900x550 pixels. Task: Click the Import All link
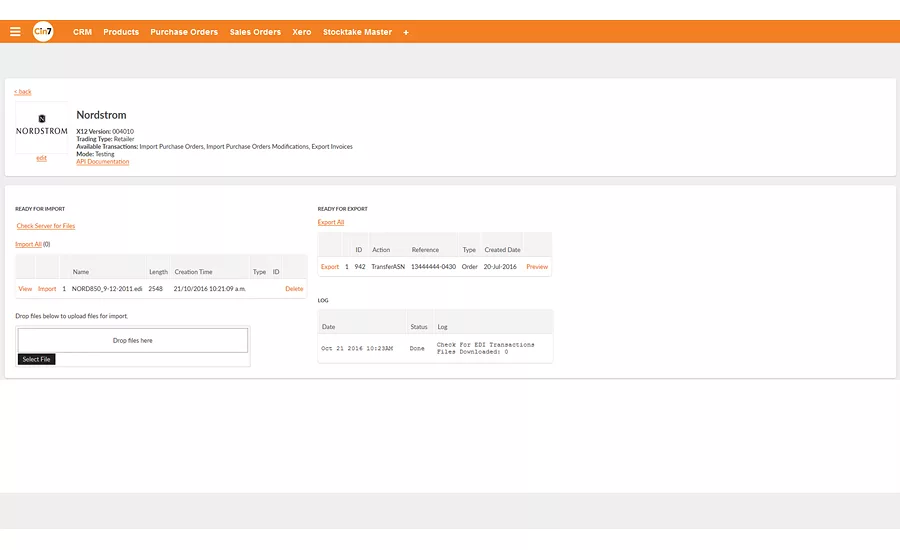click(28, 244)
